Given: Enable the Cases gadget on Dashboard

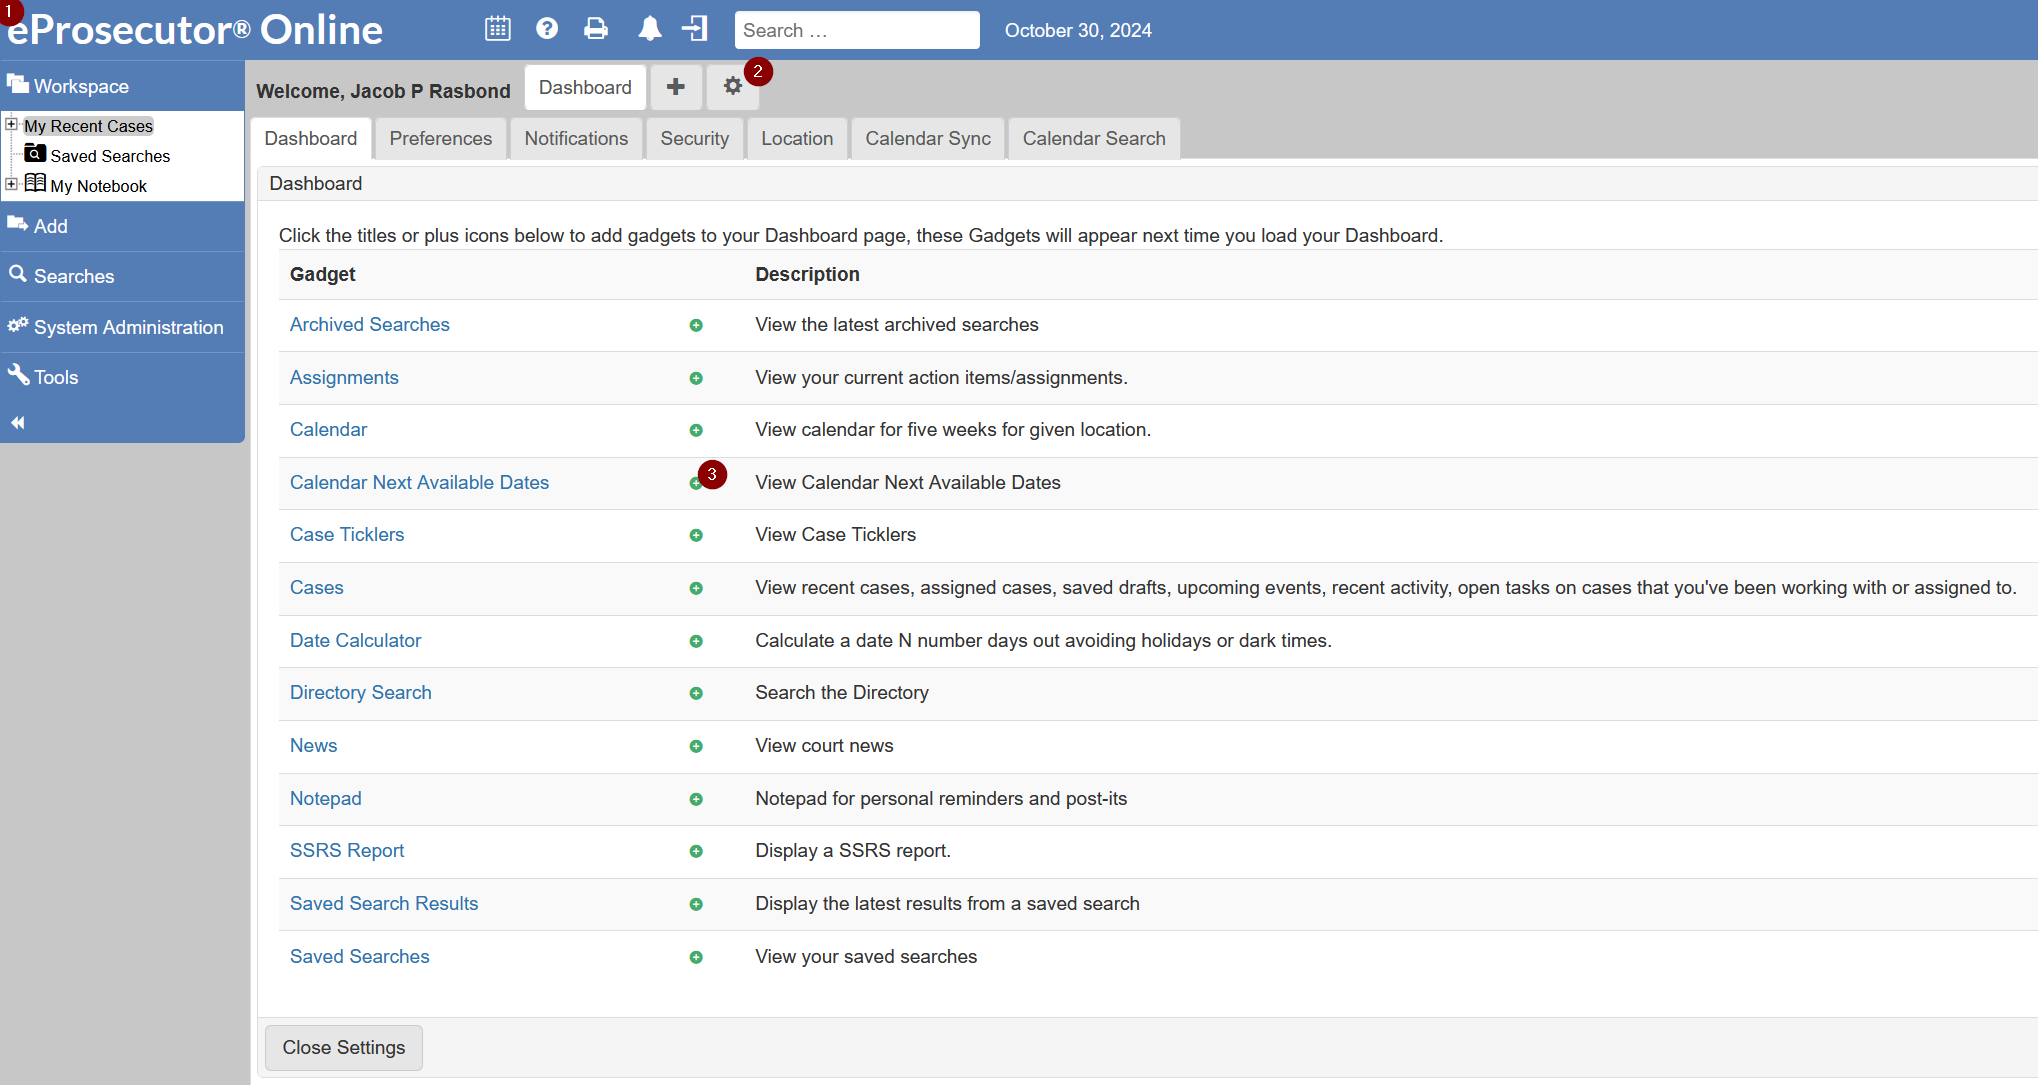Looking at the screenshot, I should [696, 588].
